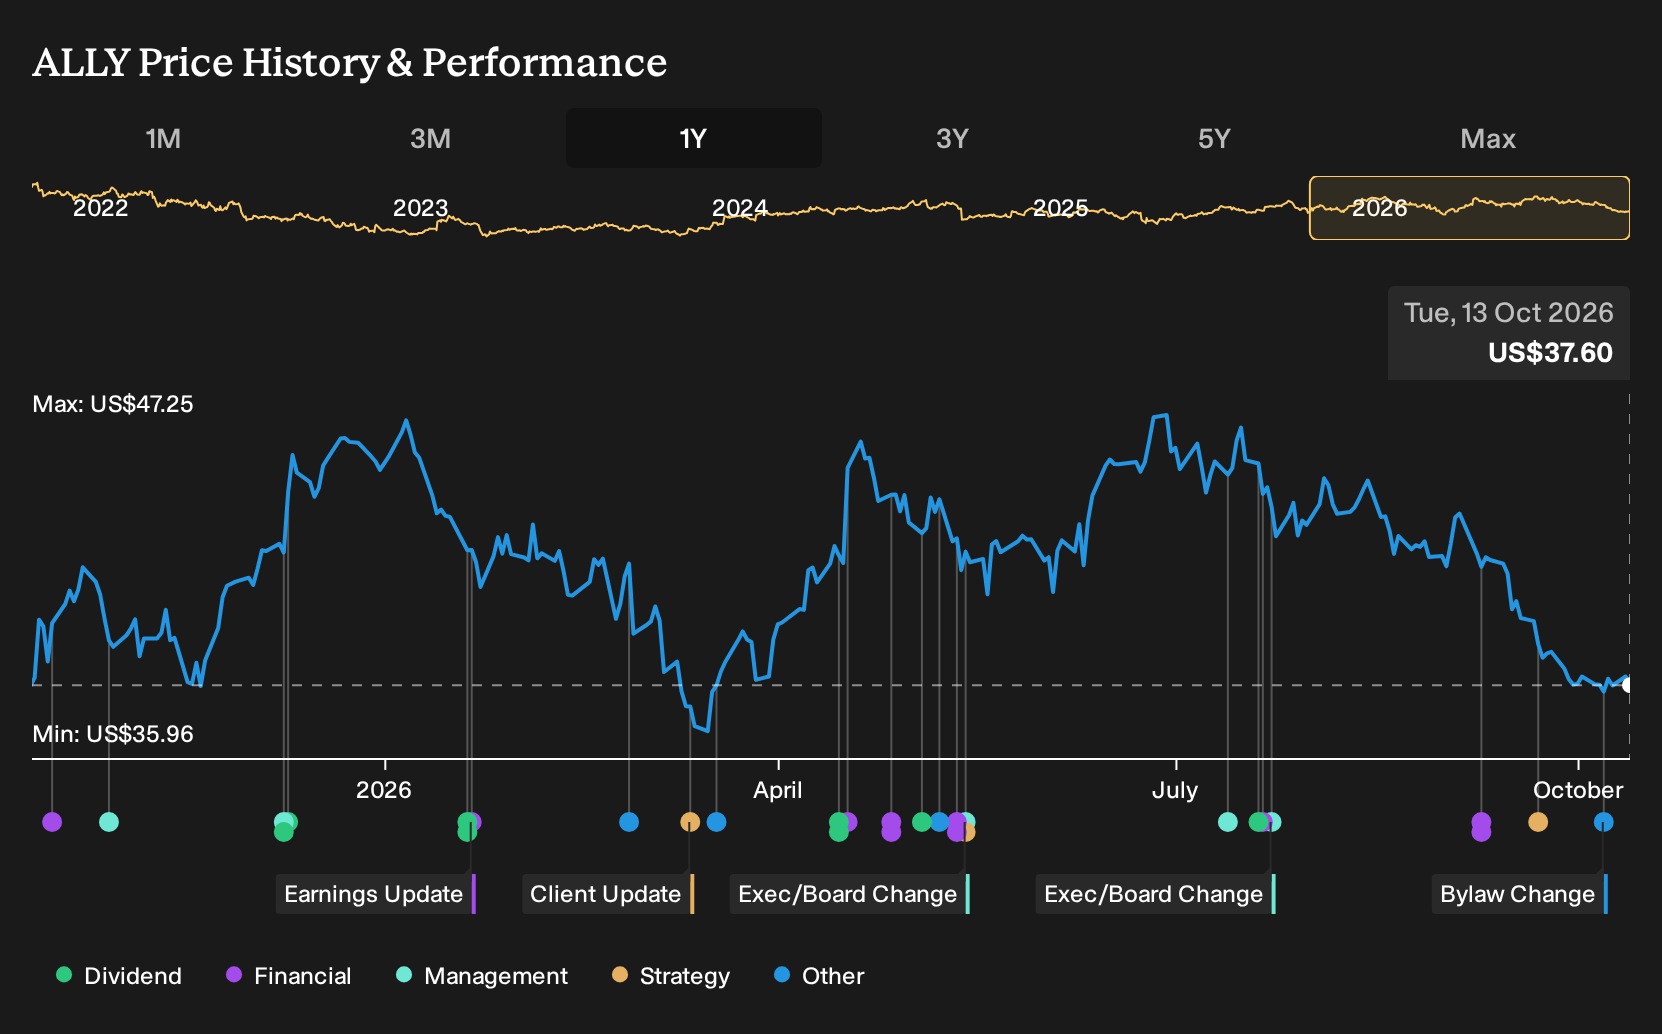
Task: Toggle Strategy events in the legend
Action: click(671, 976)
